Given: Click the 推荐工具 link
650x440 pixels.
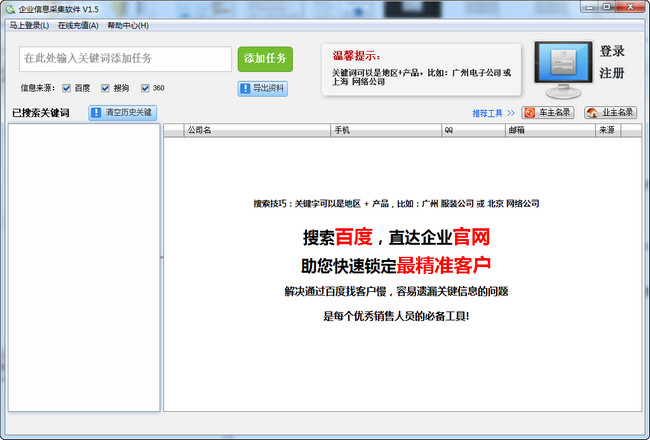Looking at the screenshot, I should [x=493, y=113].
